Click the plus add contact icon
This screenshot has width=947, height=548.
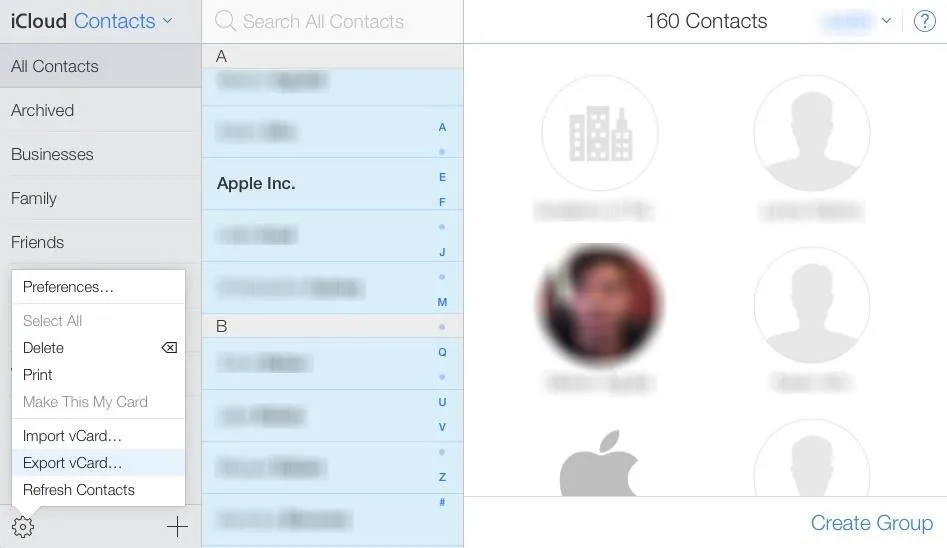177,527
